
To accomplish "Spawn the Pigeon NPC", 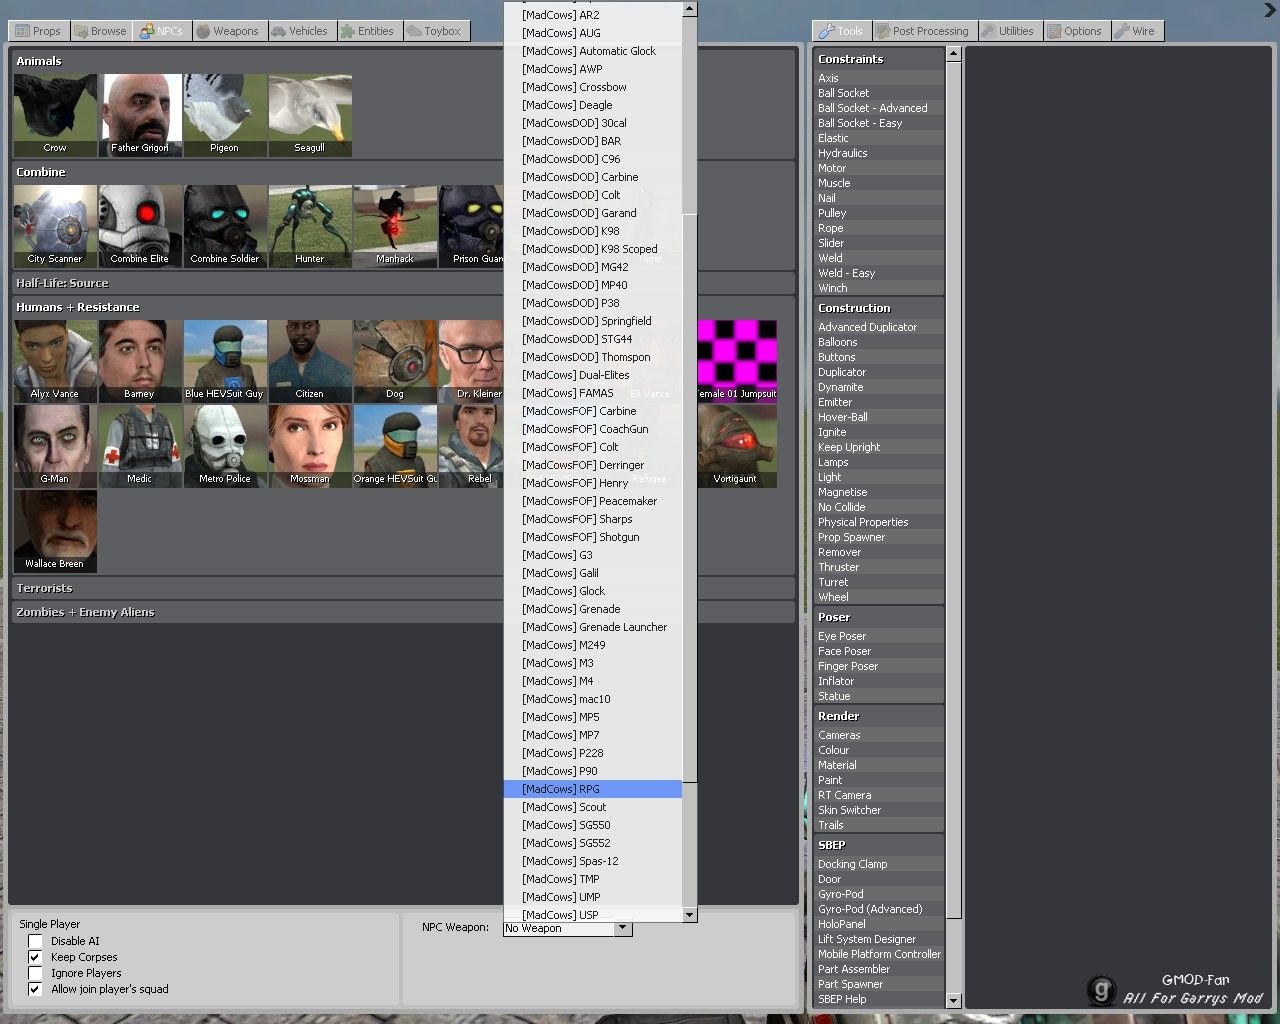I will coord(225,115).
